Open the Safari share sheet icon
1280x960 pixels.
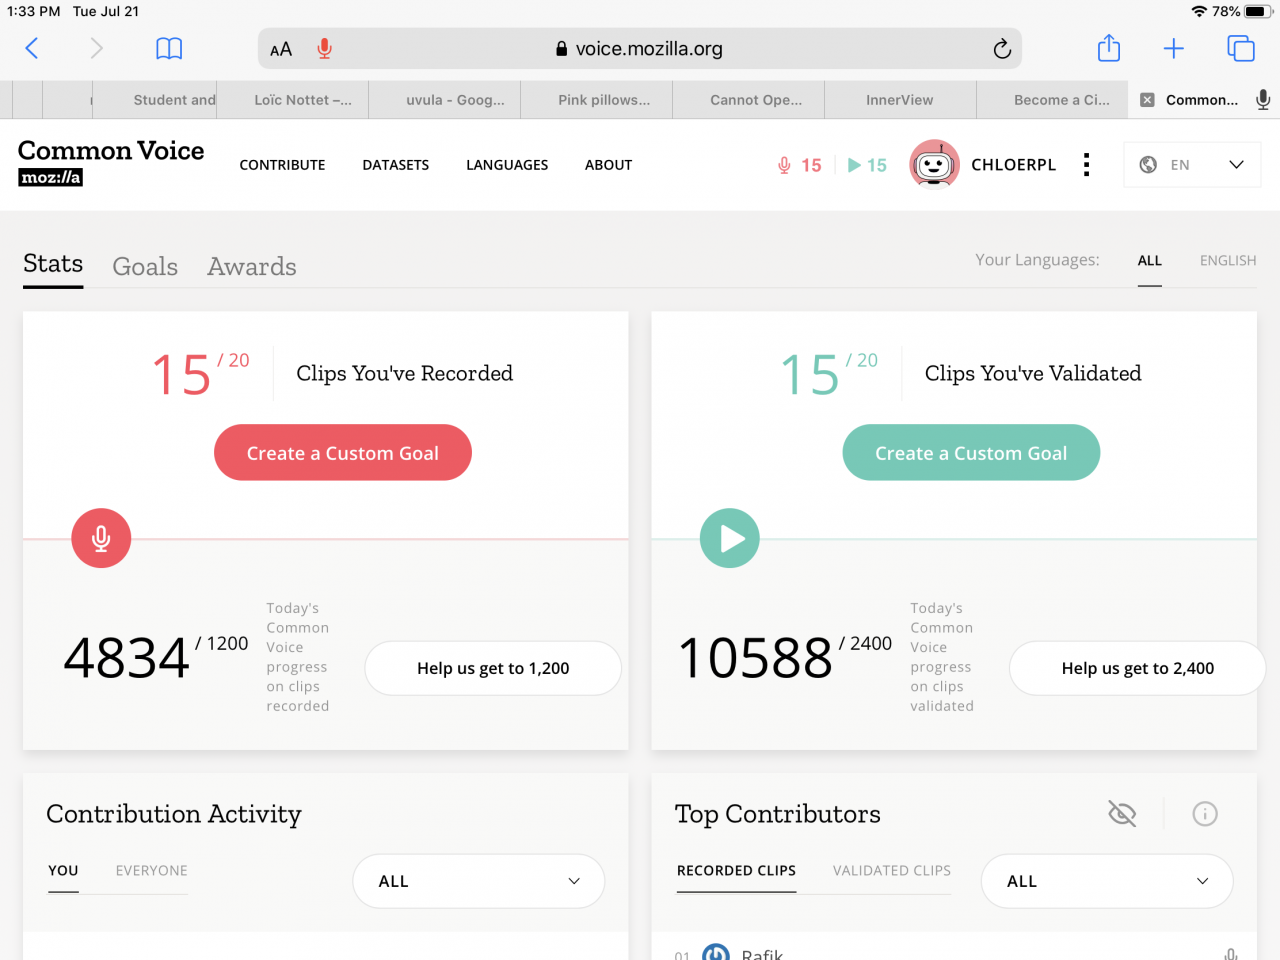tap(1109, 48)
